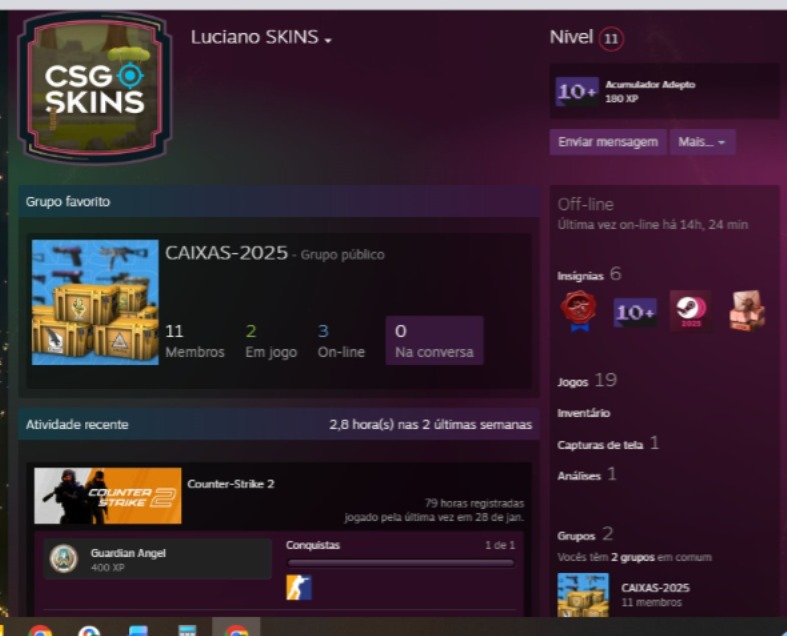Open the CAIXAS-2025 favorite group thumbnail
Screen dimensions: 787x636
[x=95, y=302]
